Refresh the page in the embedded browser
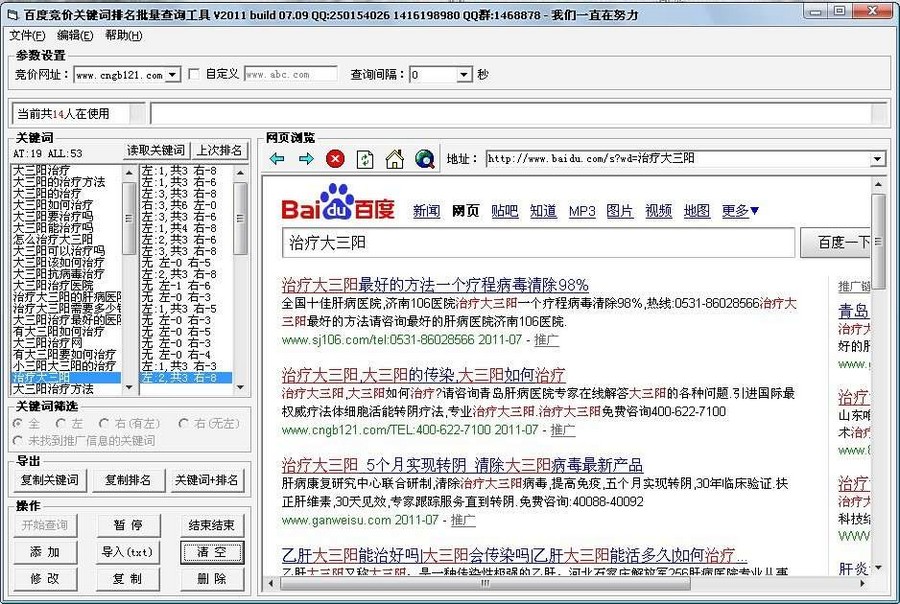Screen dimensions: 900x604 pyautogui.click(x=365, y=159)
